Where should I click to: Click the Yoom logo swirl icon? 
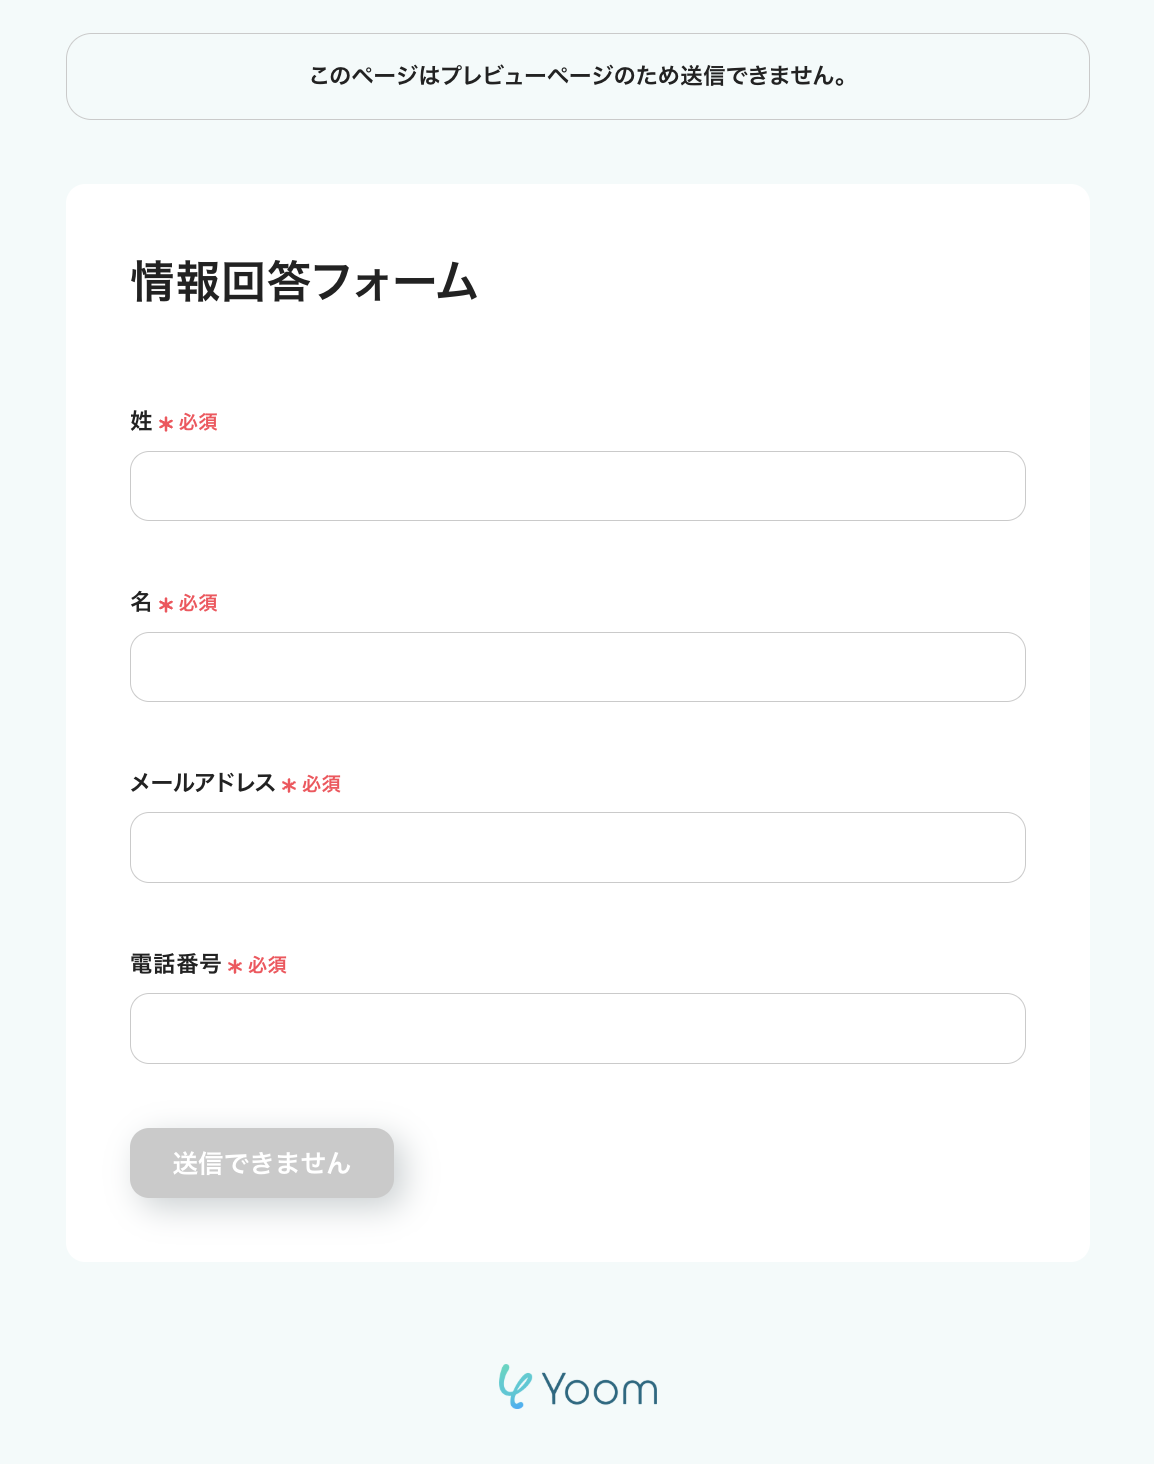[514, 1387]
